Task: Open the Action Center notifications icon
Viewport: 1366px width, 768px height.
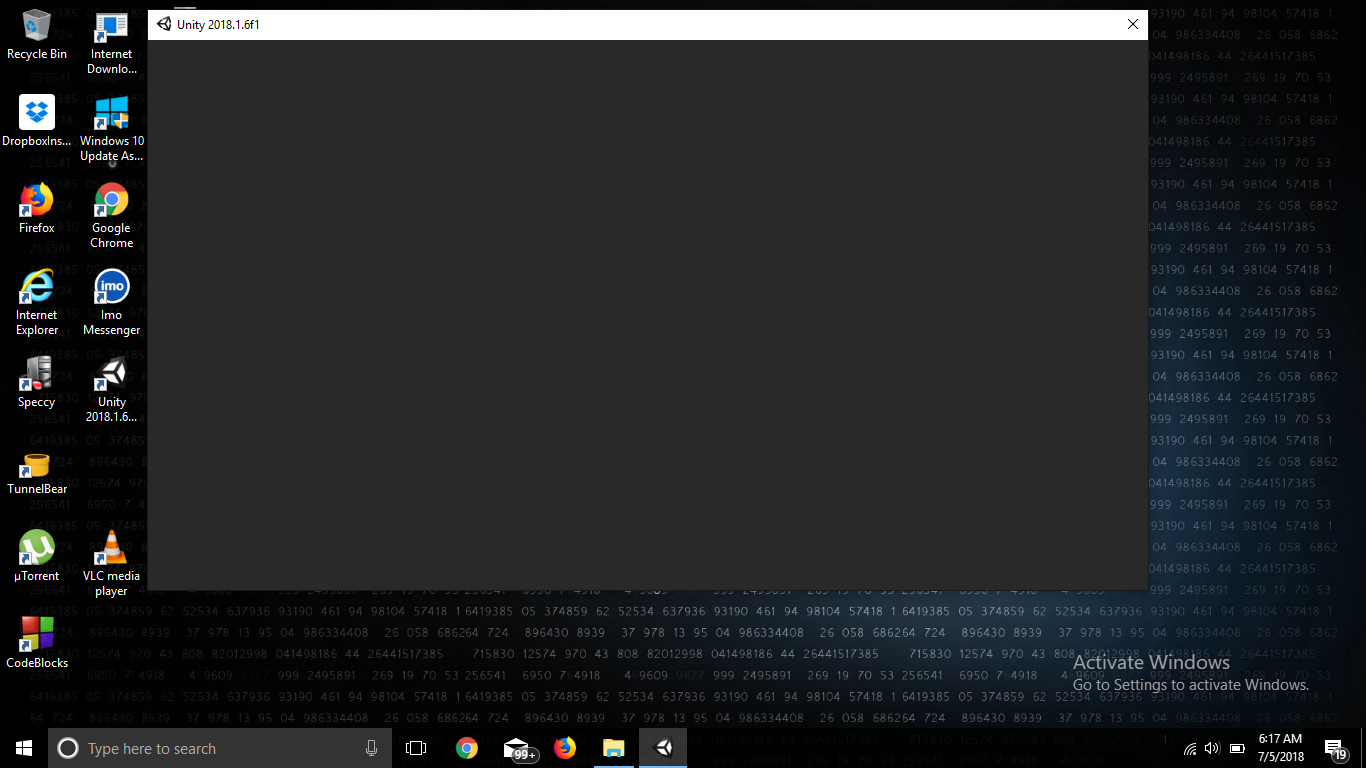Action: (x=1336, y=748)
